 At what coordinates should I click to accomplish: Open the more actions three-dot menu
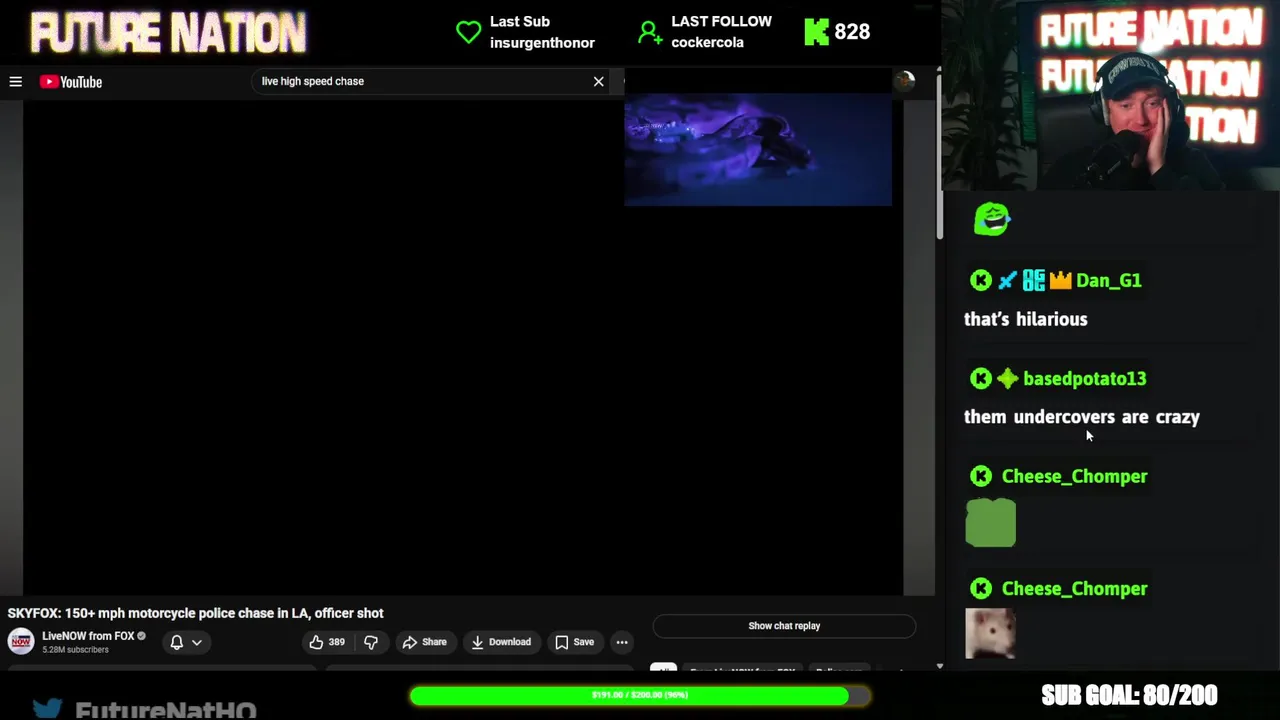pos(622,642)
